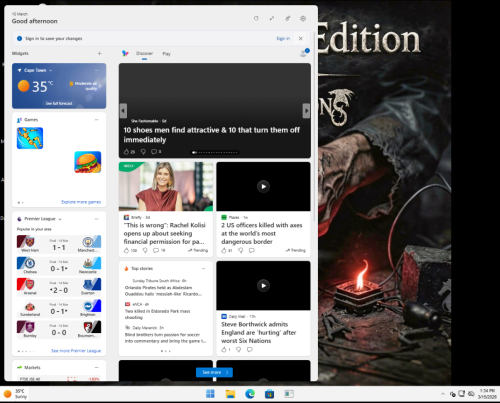Add a new widget with plus icon
This screenshot has width=500, height=403.
click(x=99, y=53)
